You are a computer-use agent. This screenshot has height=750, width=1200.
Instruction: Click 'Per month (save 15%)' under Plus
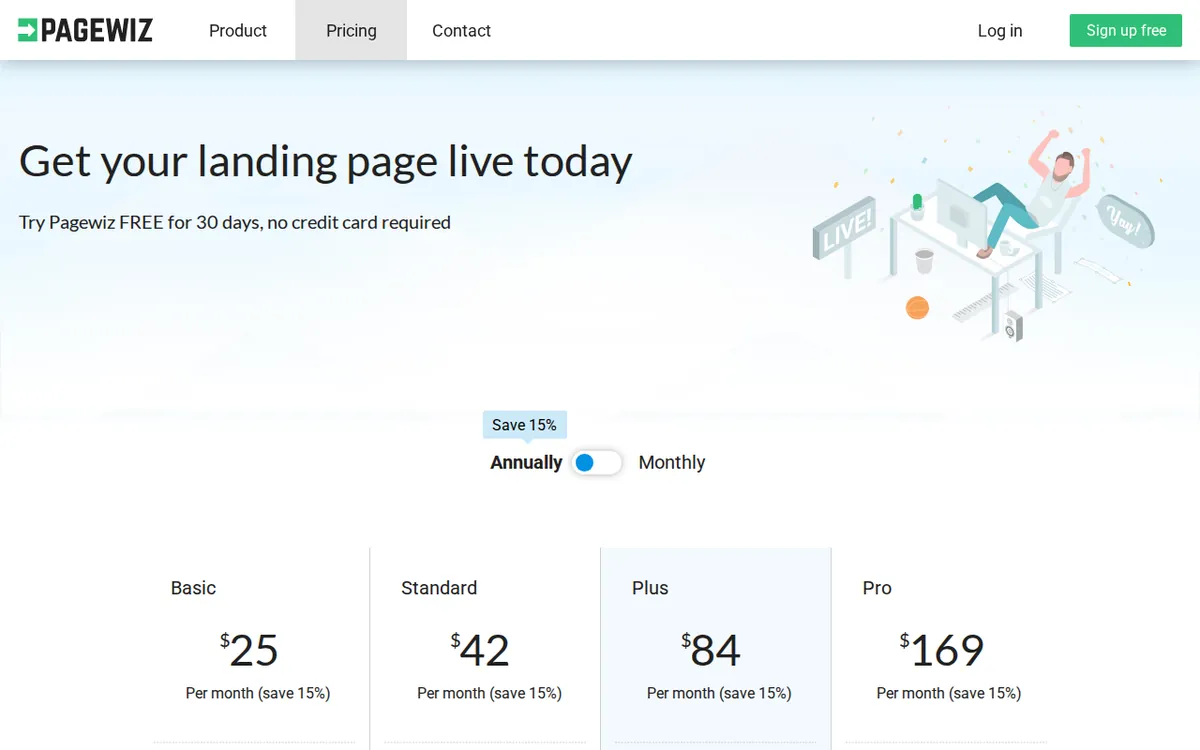[x=719, y=693]
